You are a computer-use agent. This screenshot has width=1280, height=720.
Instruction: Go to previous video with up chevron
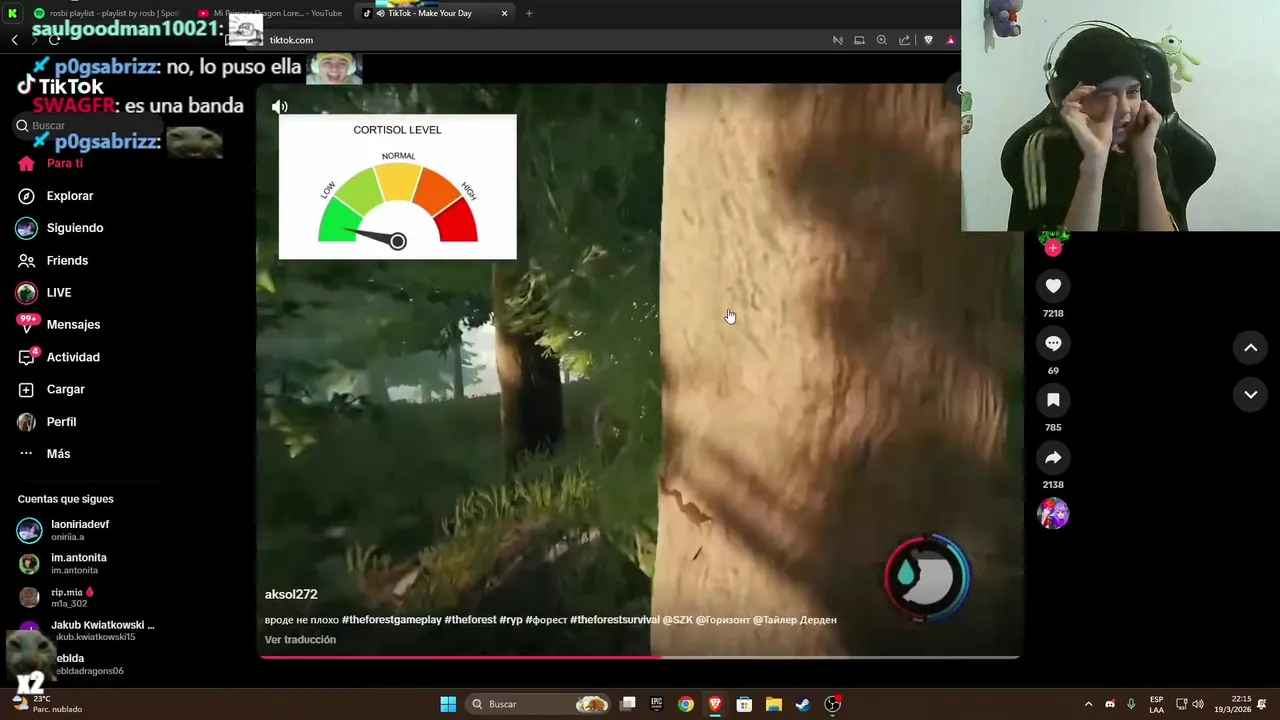tap(1250, 348)
